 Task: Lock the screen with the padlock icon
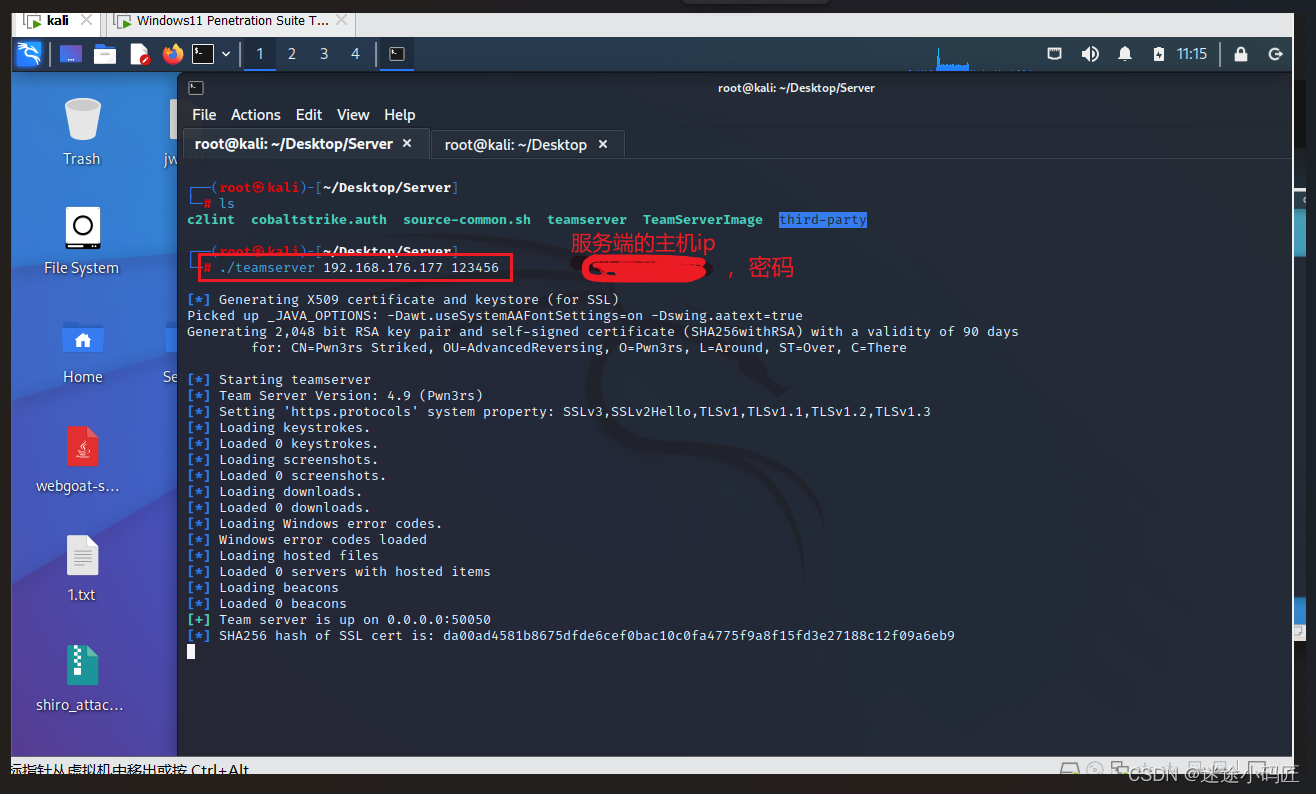pos(1240,54)
